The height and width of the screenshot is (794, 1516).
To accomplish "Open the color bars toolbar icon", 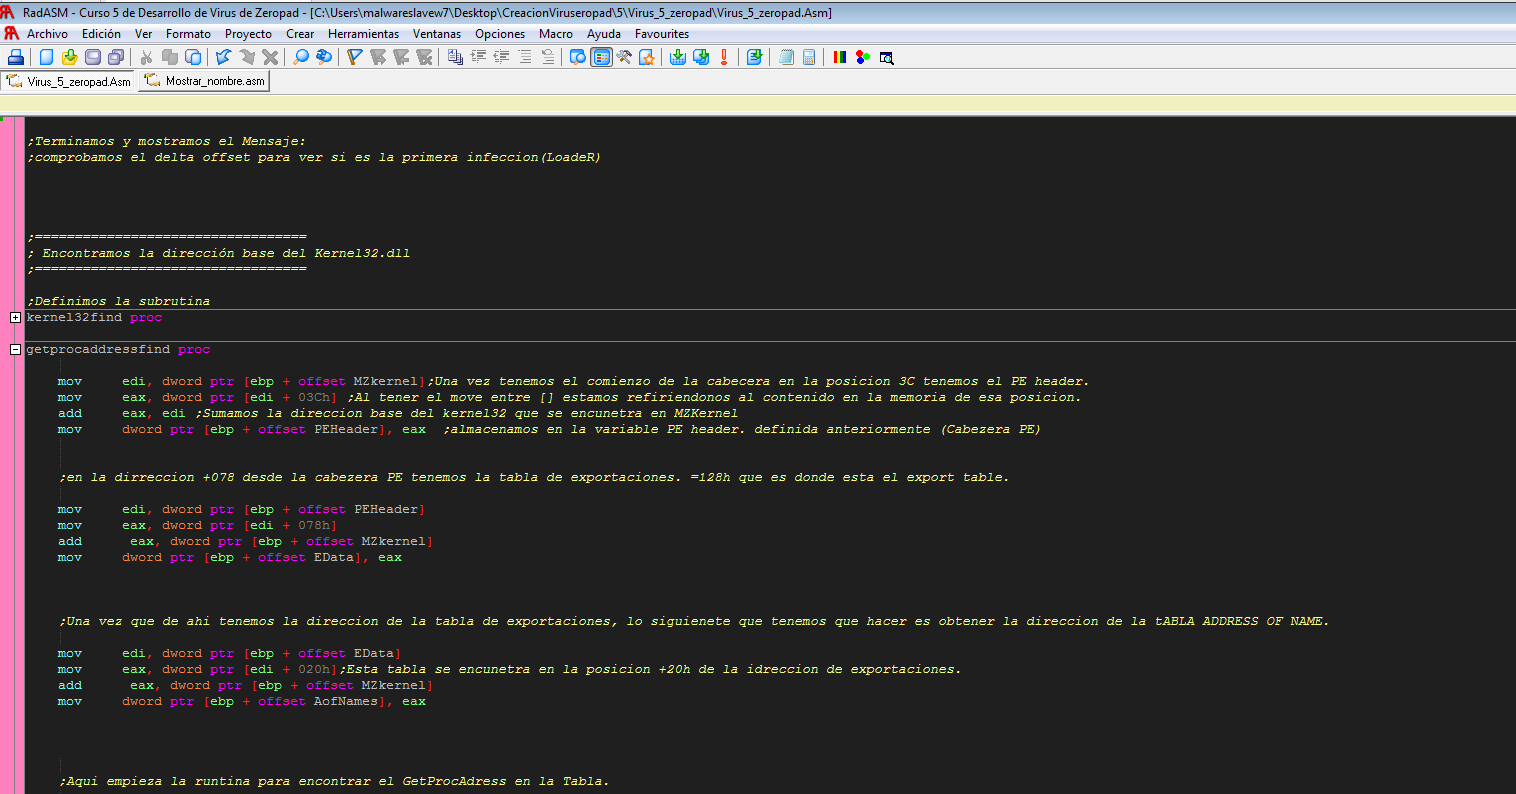I will (x=839, y=57).
